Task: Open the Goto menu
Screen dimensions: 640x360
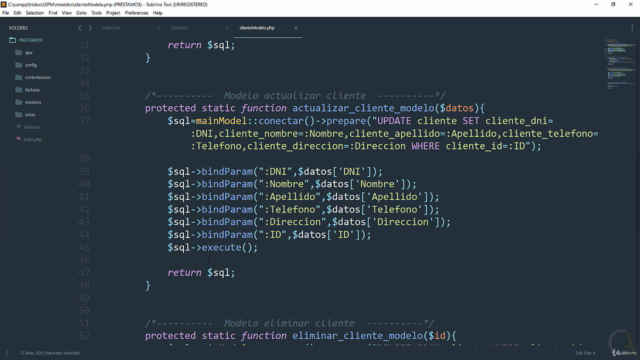Action: 81,13
